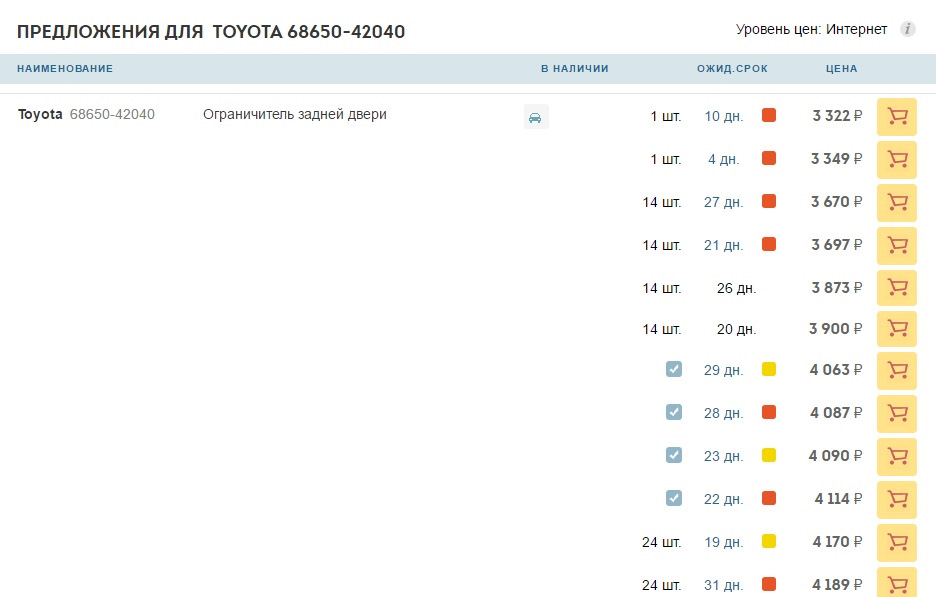Open the price level info icon
Image resolution: width=936 pixels, height=597 pixels.
(x=908, y=29)
